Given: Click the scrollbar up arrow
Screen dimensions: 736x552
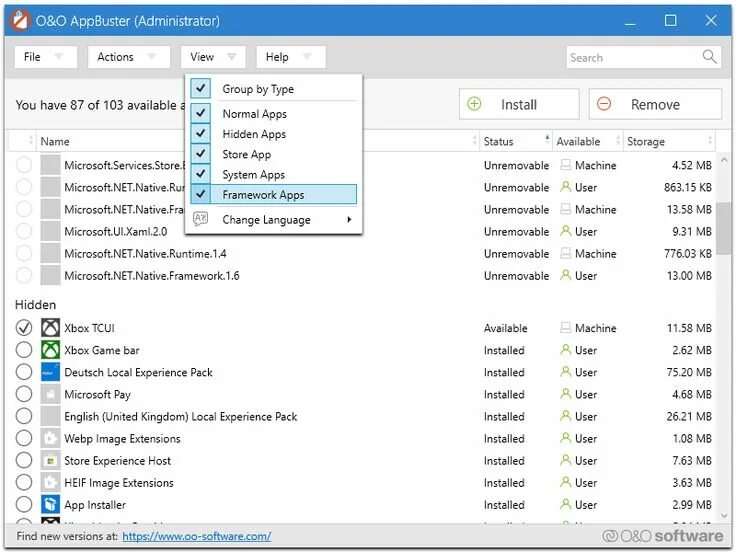Looking at the screenshot, I should pos(723,160).
